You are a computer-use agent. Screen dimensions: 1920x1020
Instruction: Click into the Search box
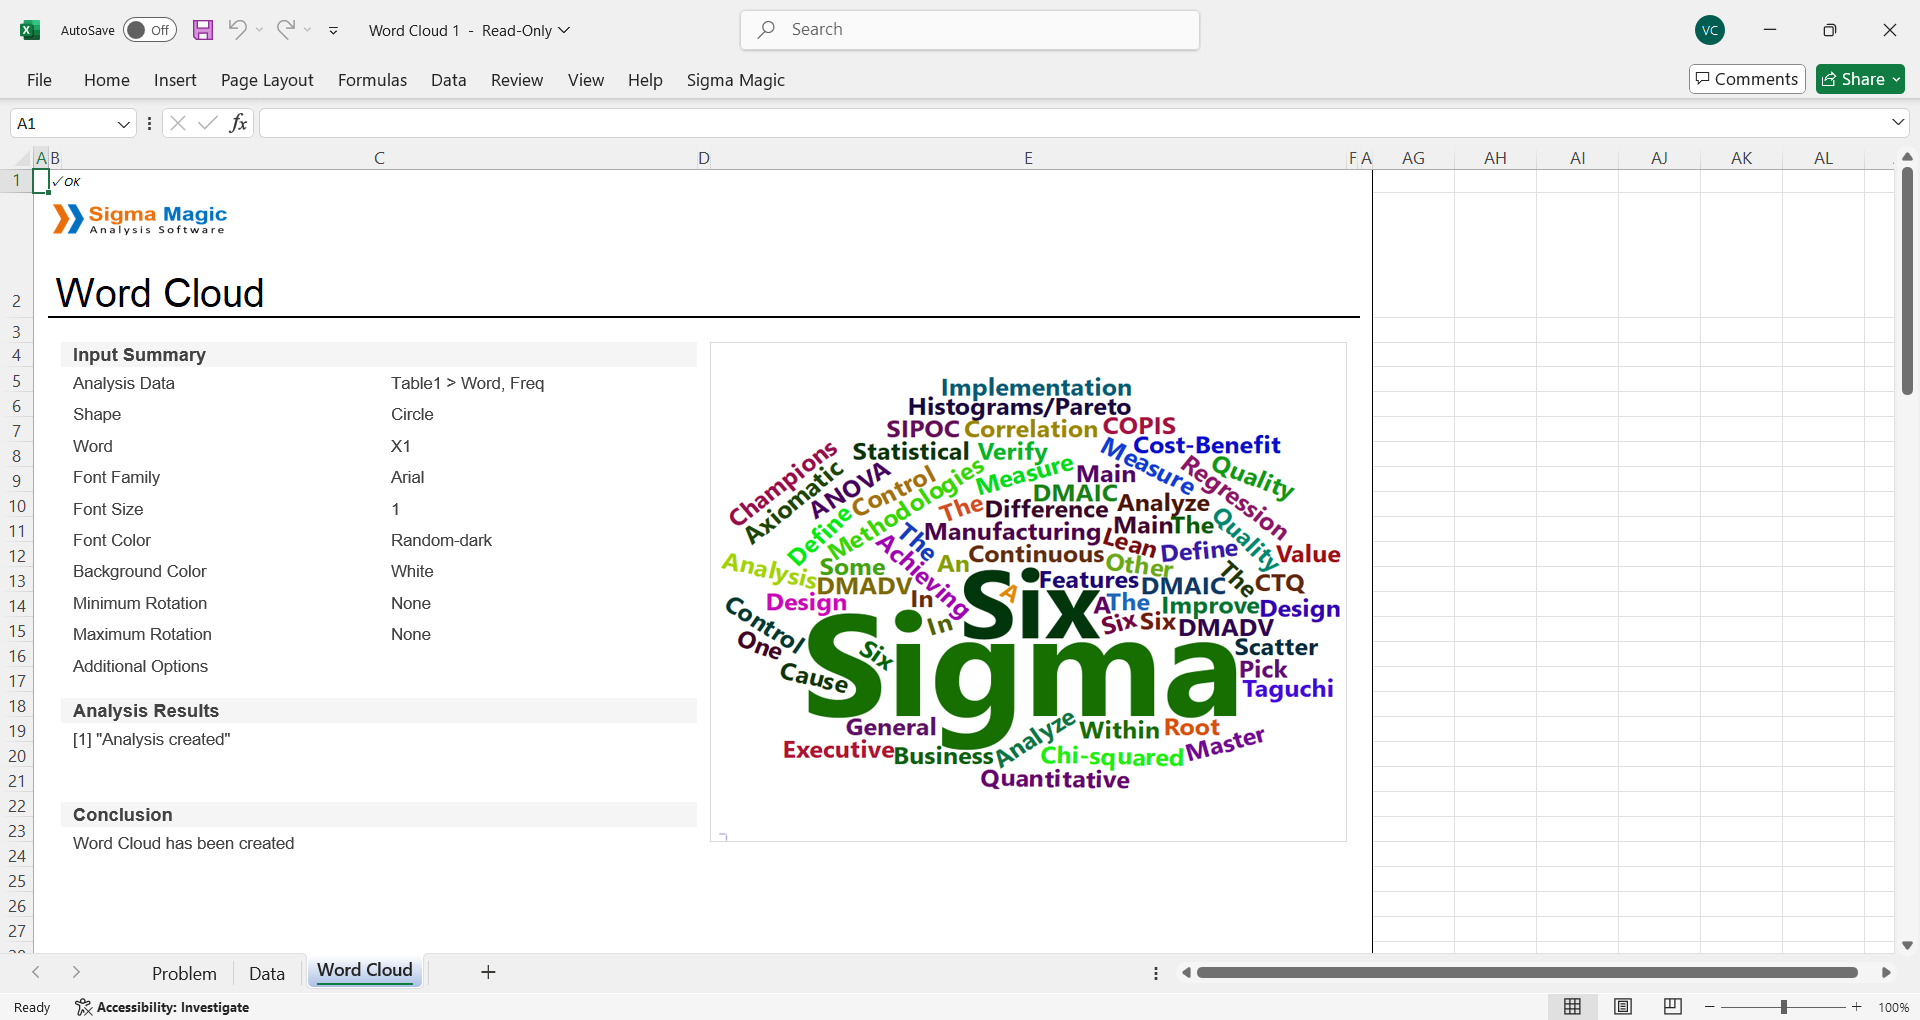[970, 30]
